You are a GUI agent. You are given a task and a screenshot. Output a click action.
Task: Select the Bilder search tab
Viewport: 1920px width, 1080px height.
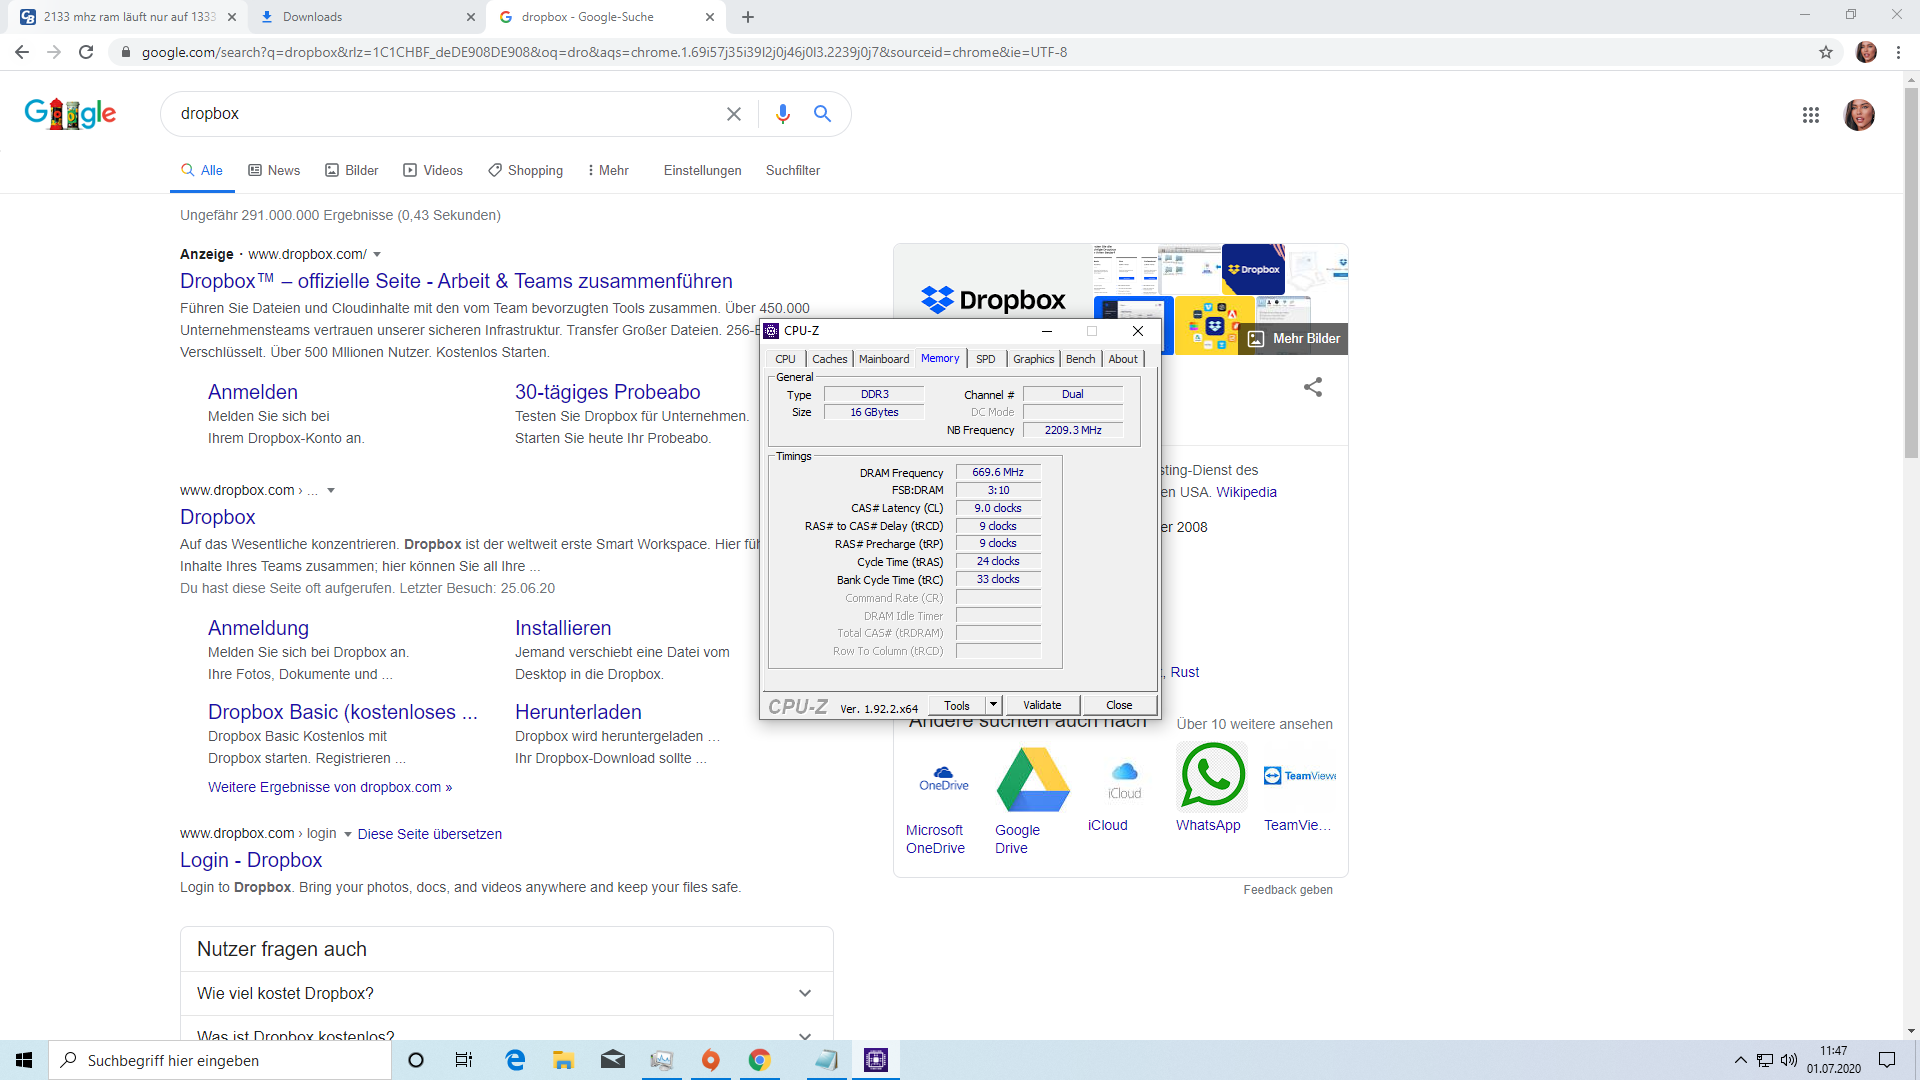tap(352, 170)
